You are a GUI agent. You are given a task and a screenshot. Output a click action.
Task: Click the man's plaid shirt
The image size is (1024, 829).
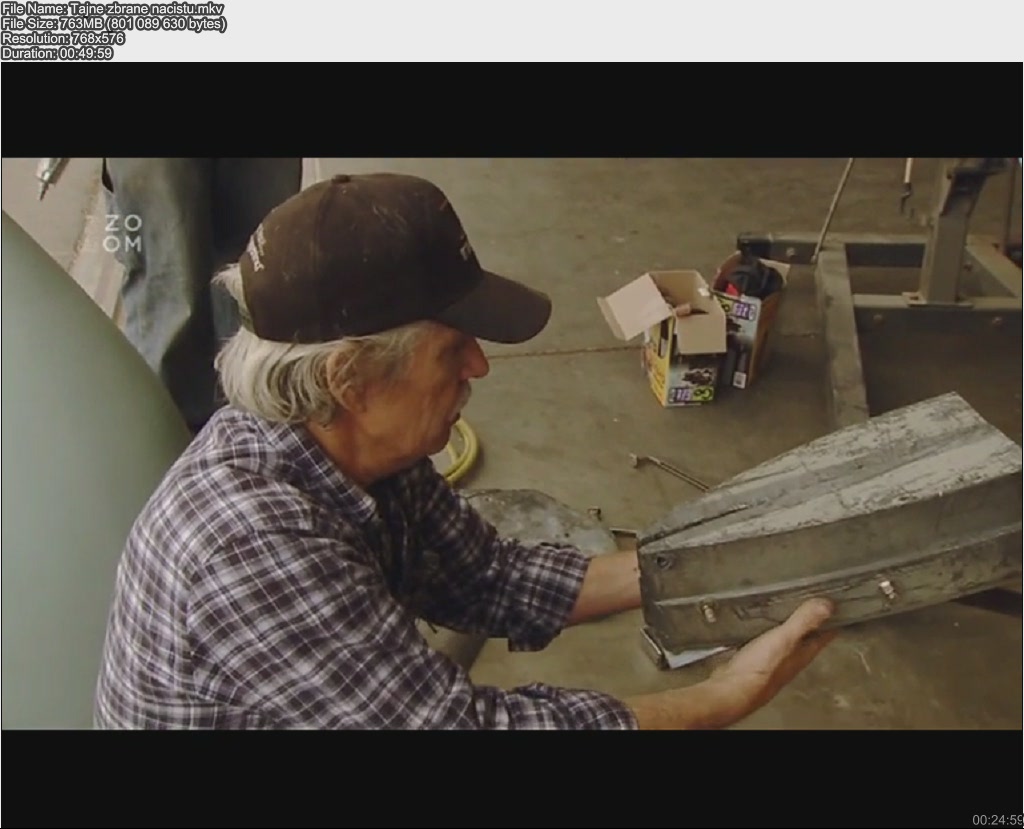330,590
